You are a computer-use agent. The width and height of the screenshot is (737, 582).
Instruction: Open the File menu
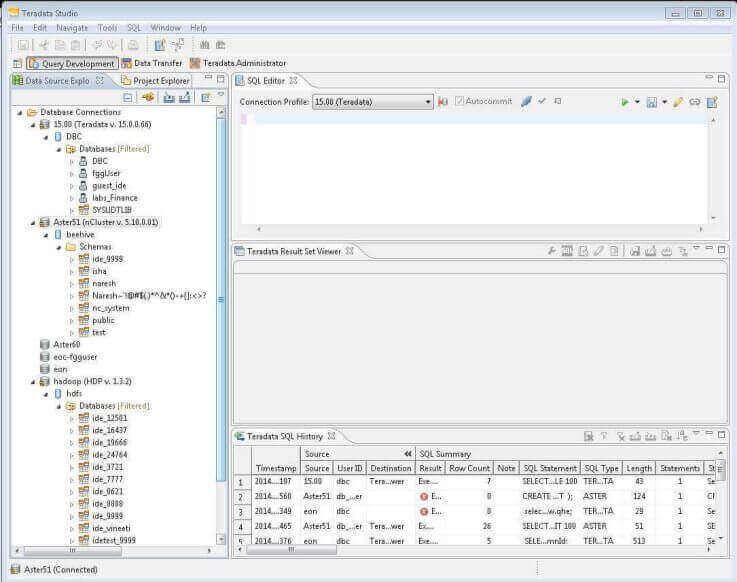(x=17, y=28)
